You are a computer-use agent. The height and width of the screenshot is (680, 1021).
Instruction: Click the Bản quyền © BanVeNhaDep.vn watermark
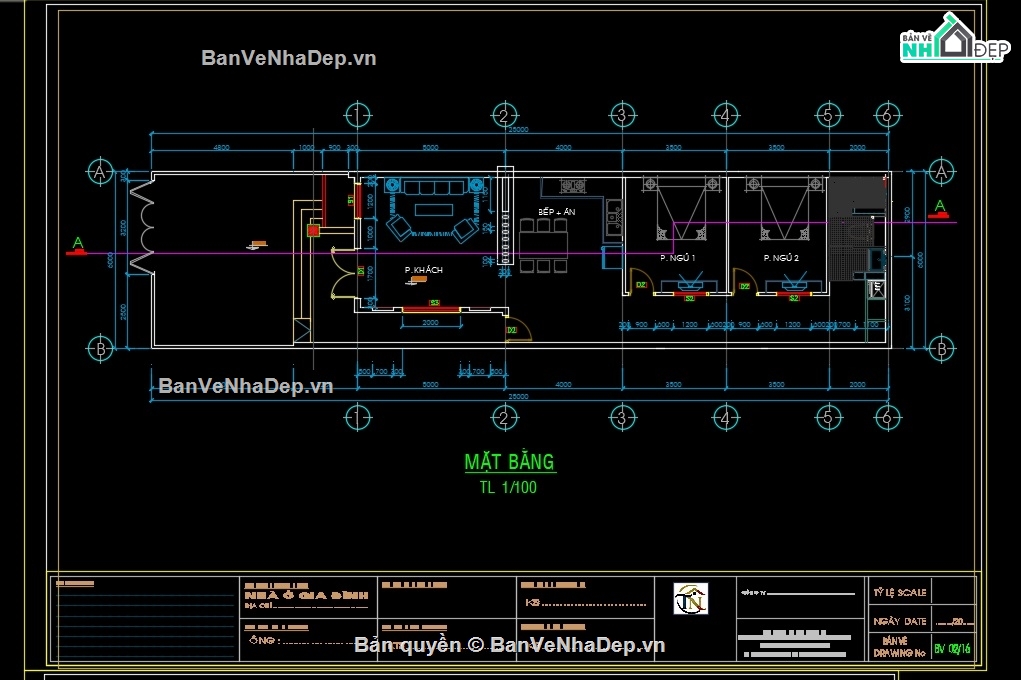click(x=510, y=645)
